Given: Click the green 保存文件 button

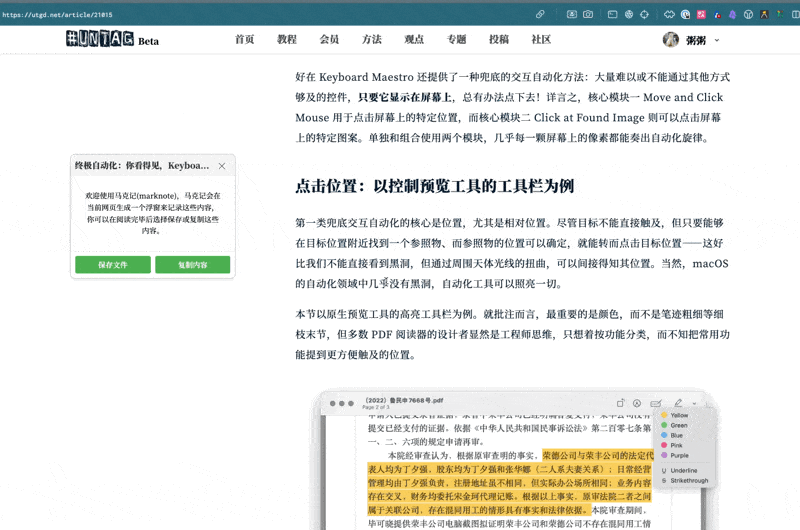Looking at the screenshot, I should [x=113, y=265].
